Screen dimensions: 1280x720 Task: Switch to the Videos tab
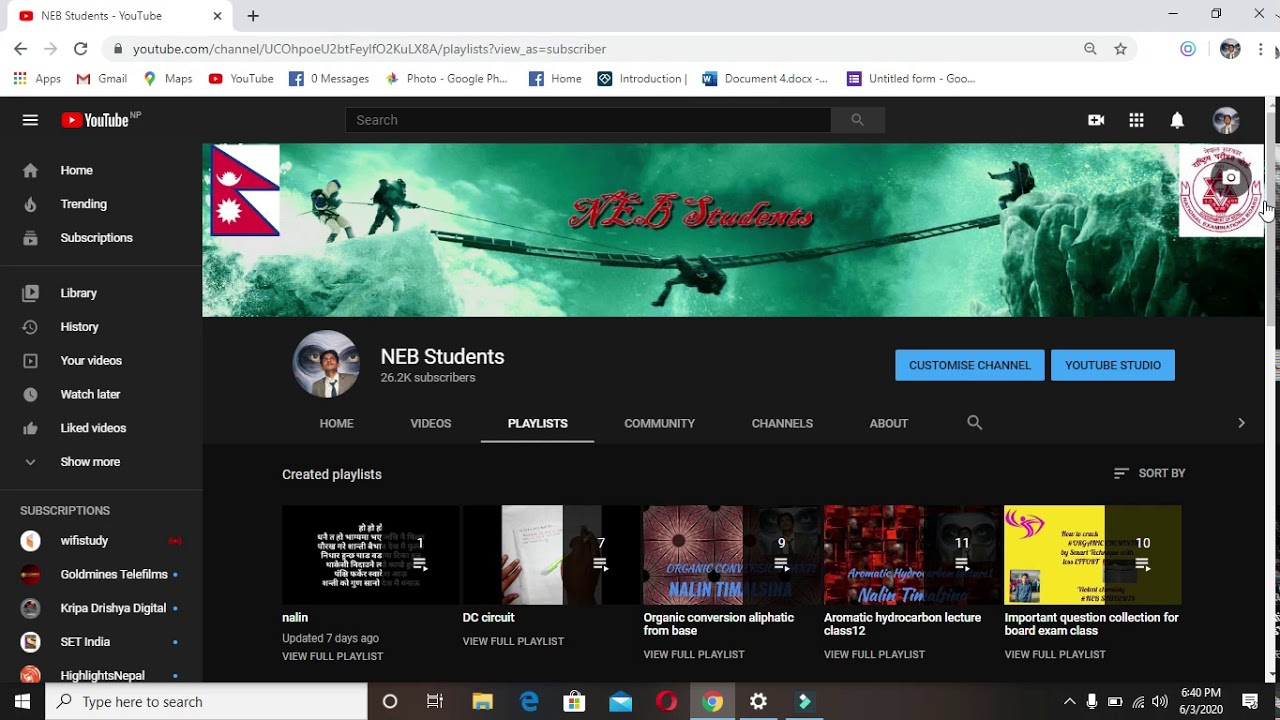coord(431,423)
